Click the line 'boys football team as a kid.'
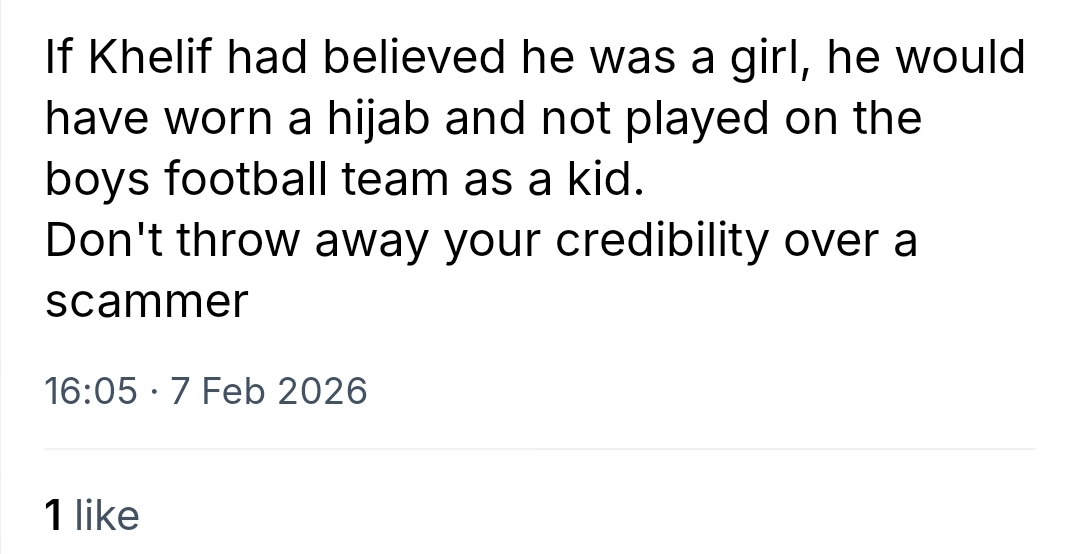Screen dimensions: 1080x554 click(x=340, y=181)
